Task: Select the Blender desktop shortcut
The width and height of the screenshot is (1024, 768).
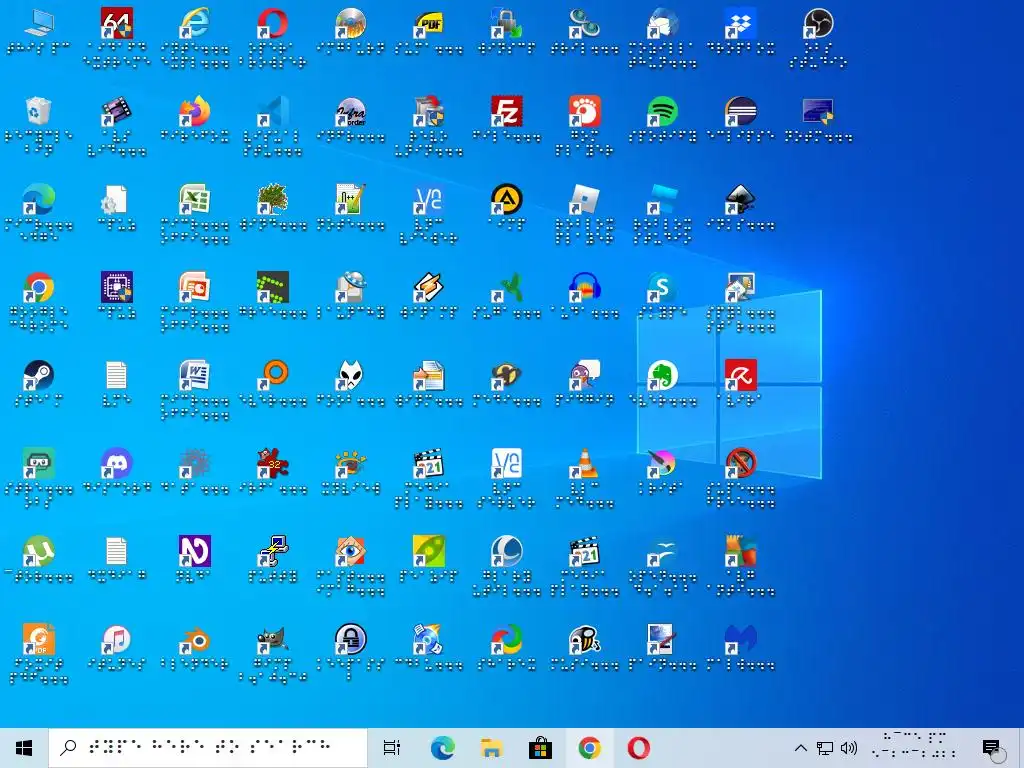Action: [x=195, y=640]
